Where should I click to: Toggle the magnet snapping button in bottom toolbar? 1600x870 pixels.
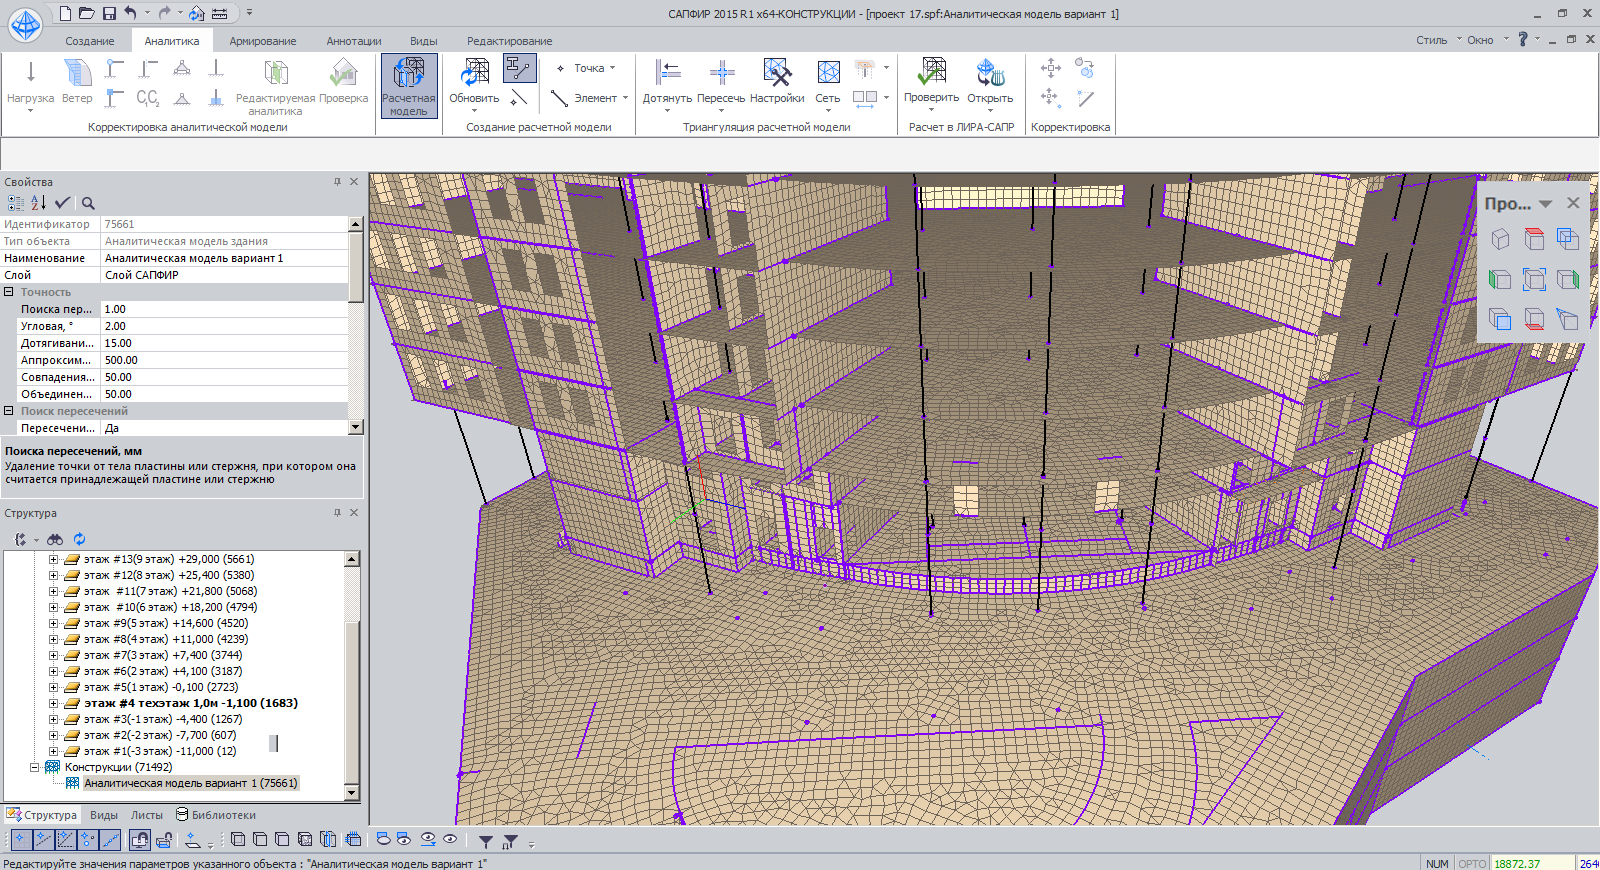(x=139, y=840)
